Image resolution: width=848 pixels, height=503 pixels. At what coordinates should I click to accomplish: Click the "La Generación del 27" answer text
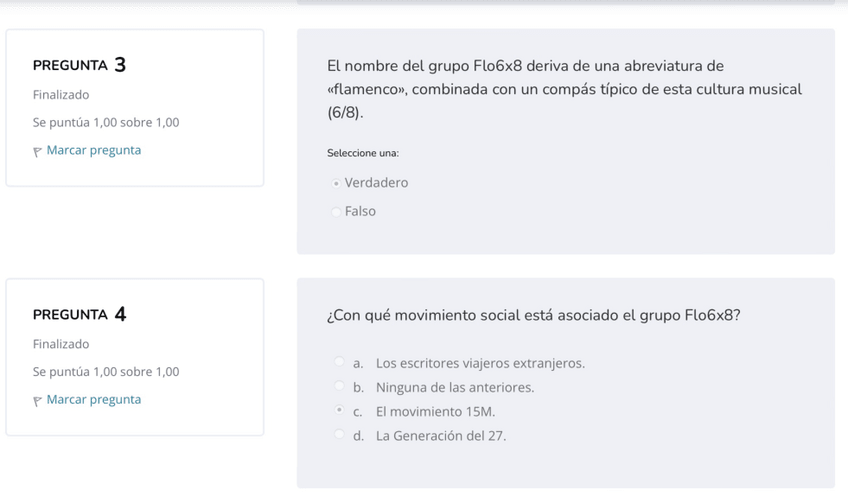coord(441,435)
